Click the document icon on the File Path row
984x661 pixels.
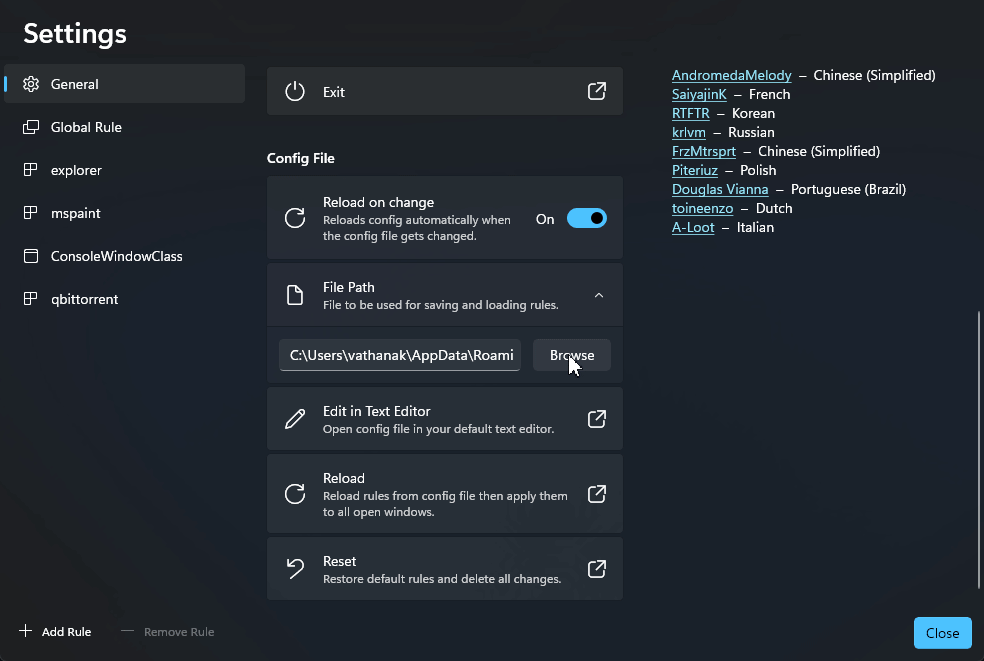(x=295, y=294)
